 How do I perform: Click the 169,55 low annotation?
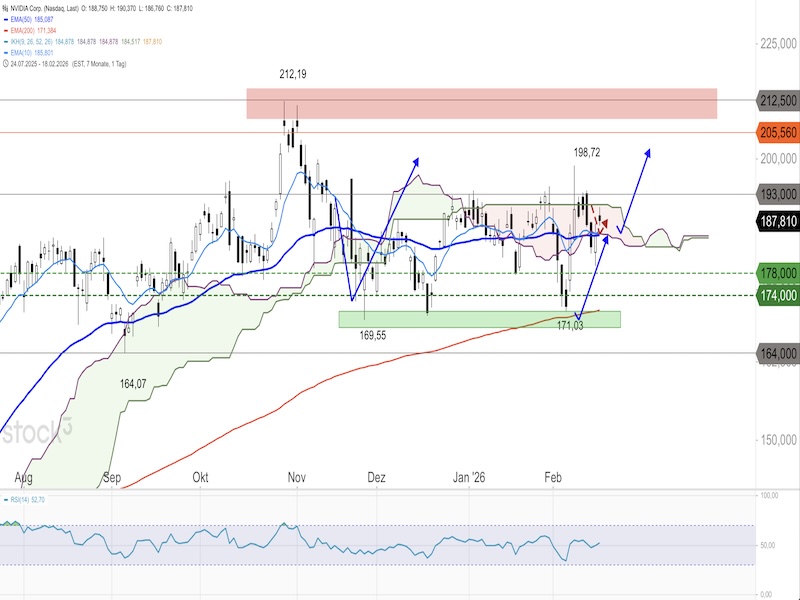pos(374,337)
